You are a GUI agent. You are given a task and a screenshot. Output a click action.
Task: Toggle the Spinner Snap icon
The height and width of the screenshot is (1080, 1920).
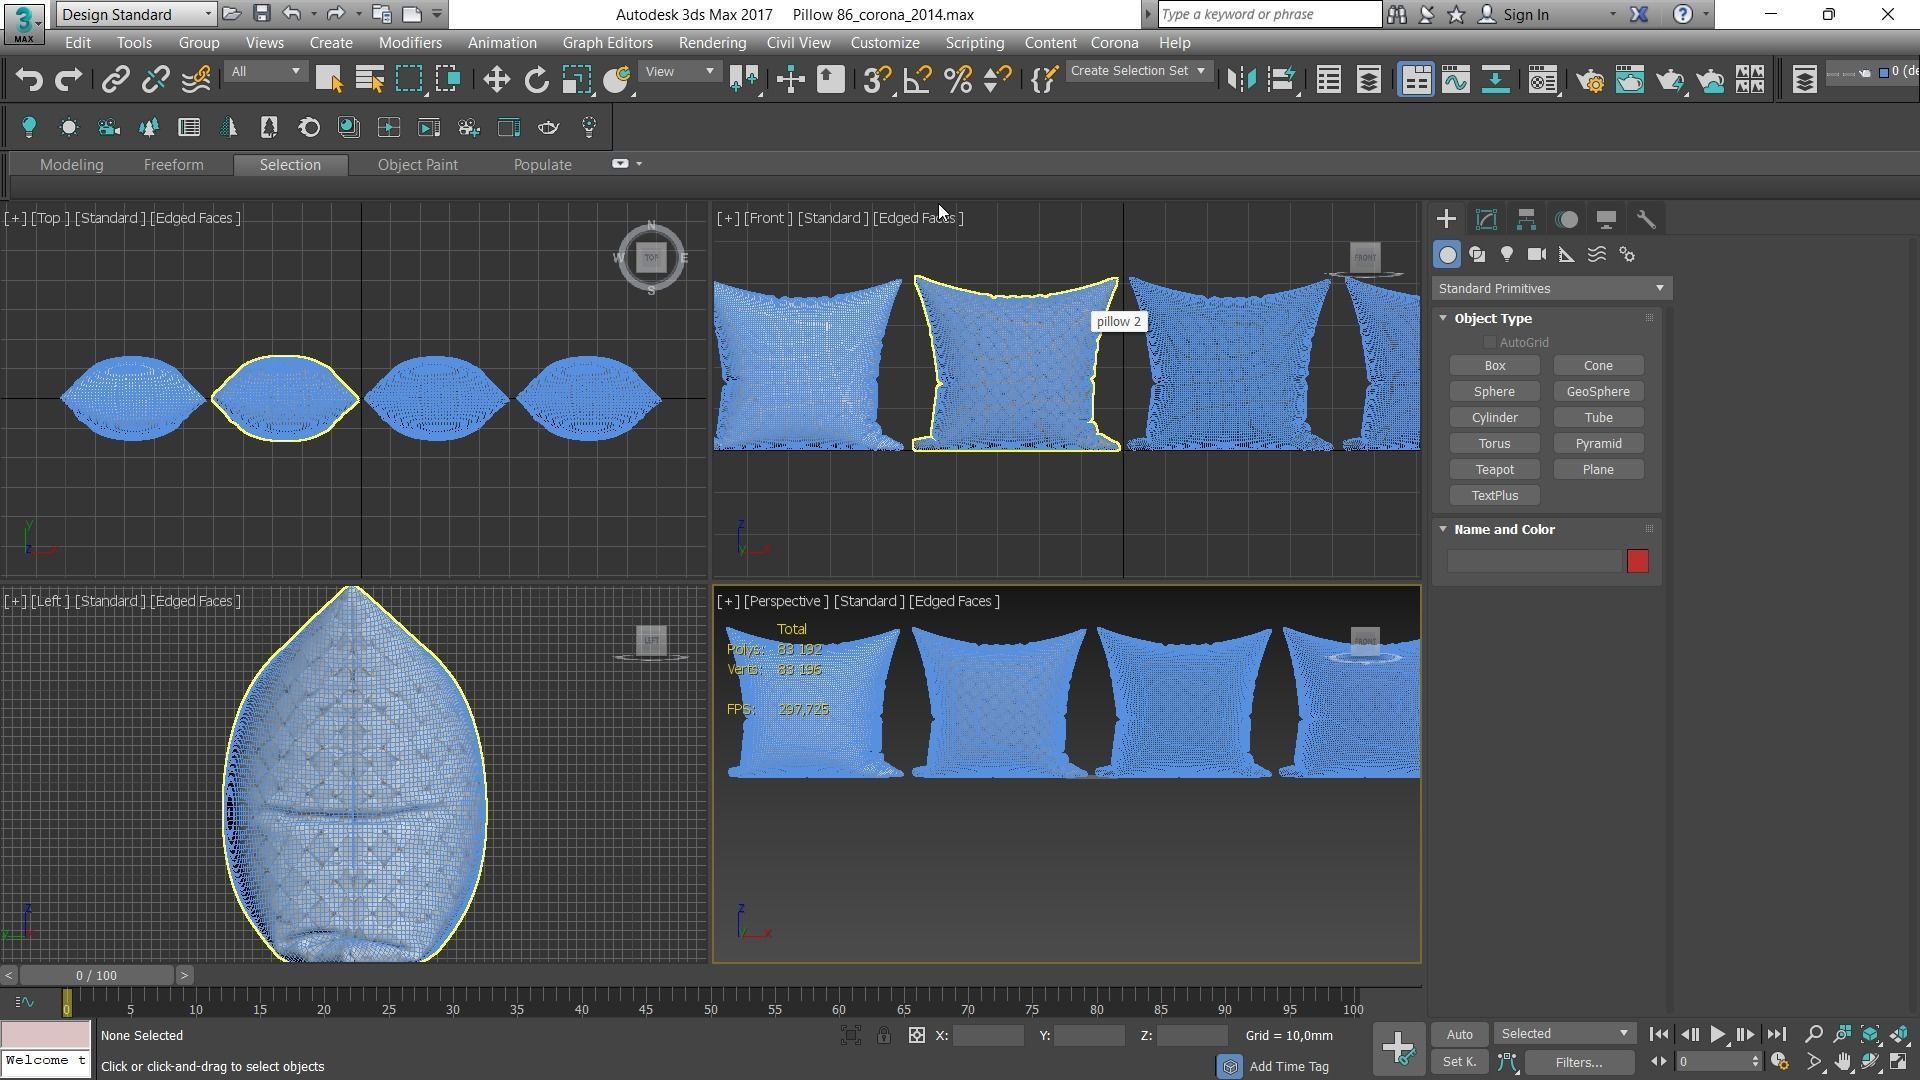997,80
